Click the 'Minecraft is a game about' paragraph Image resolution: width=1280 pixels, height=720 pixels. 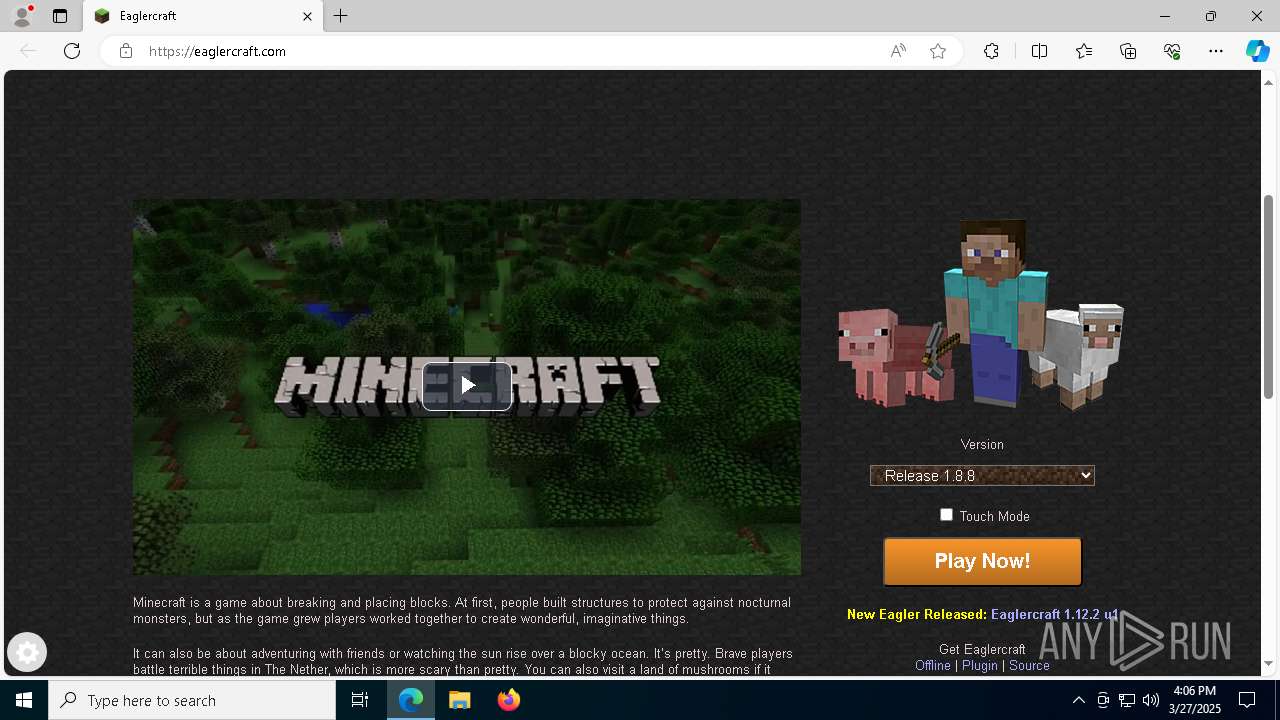[x=462, y=611]
